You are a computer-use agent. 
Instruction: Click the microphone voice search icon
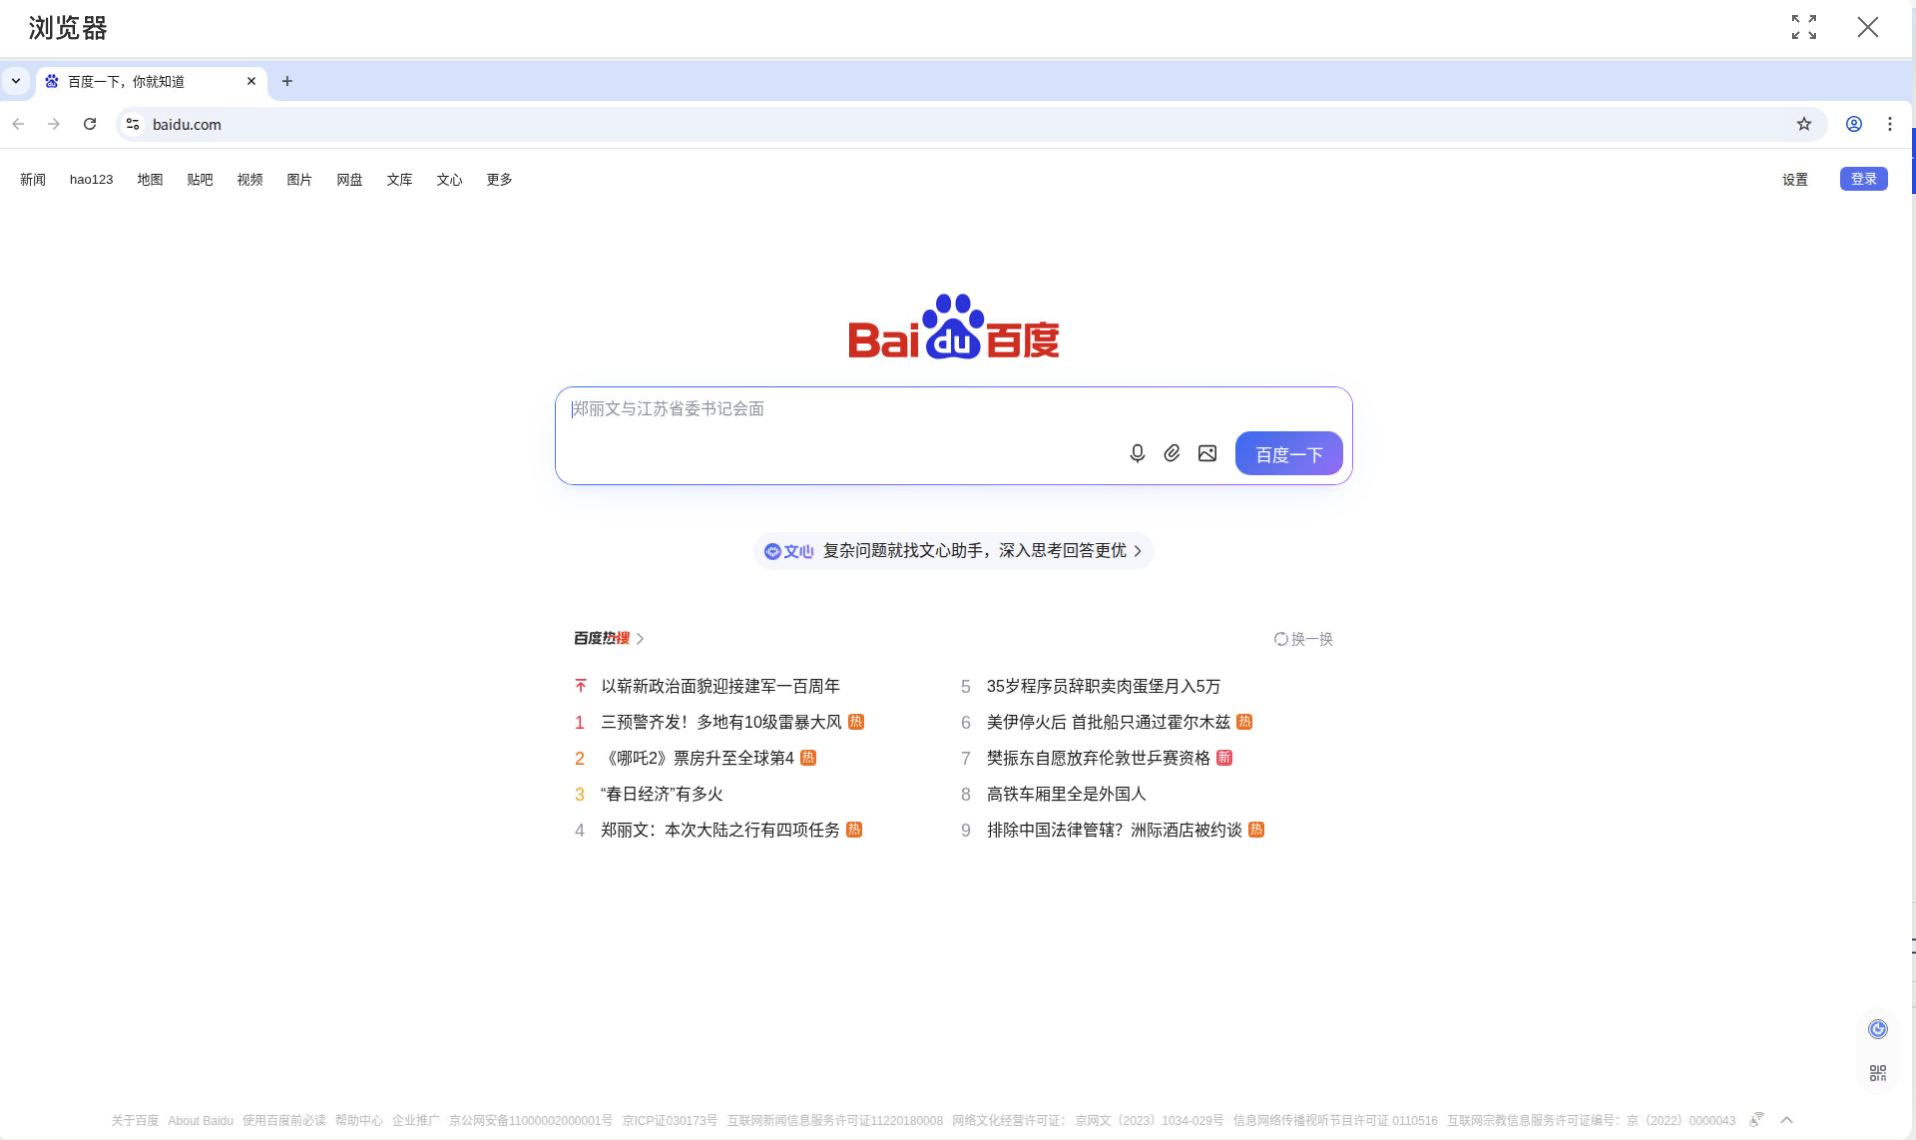click(1137, 454)
